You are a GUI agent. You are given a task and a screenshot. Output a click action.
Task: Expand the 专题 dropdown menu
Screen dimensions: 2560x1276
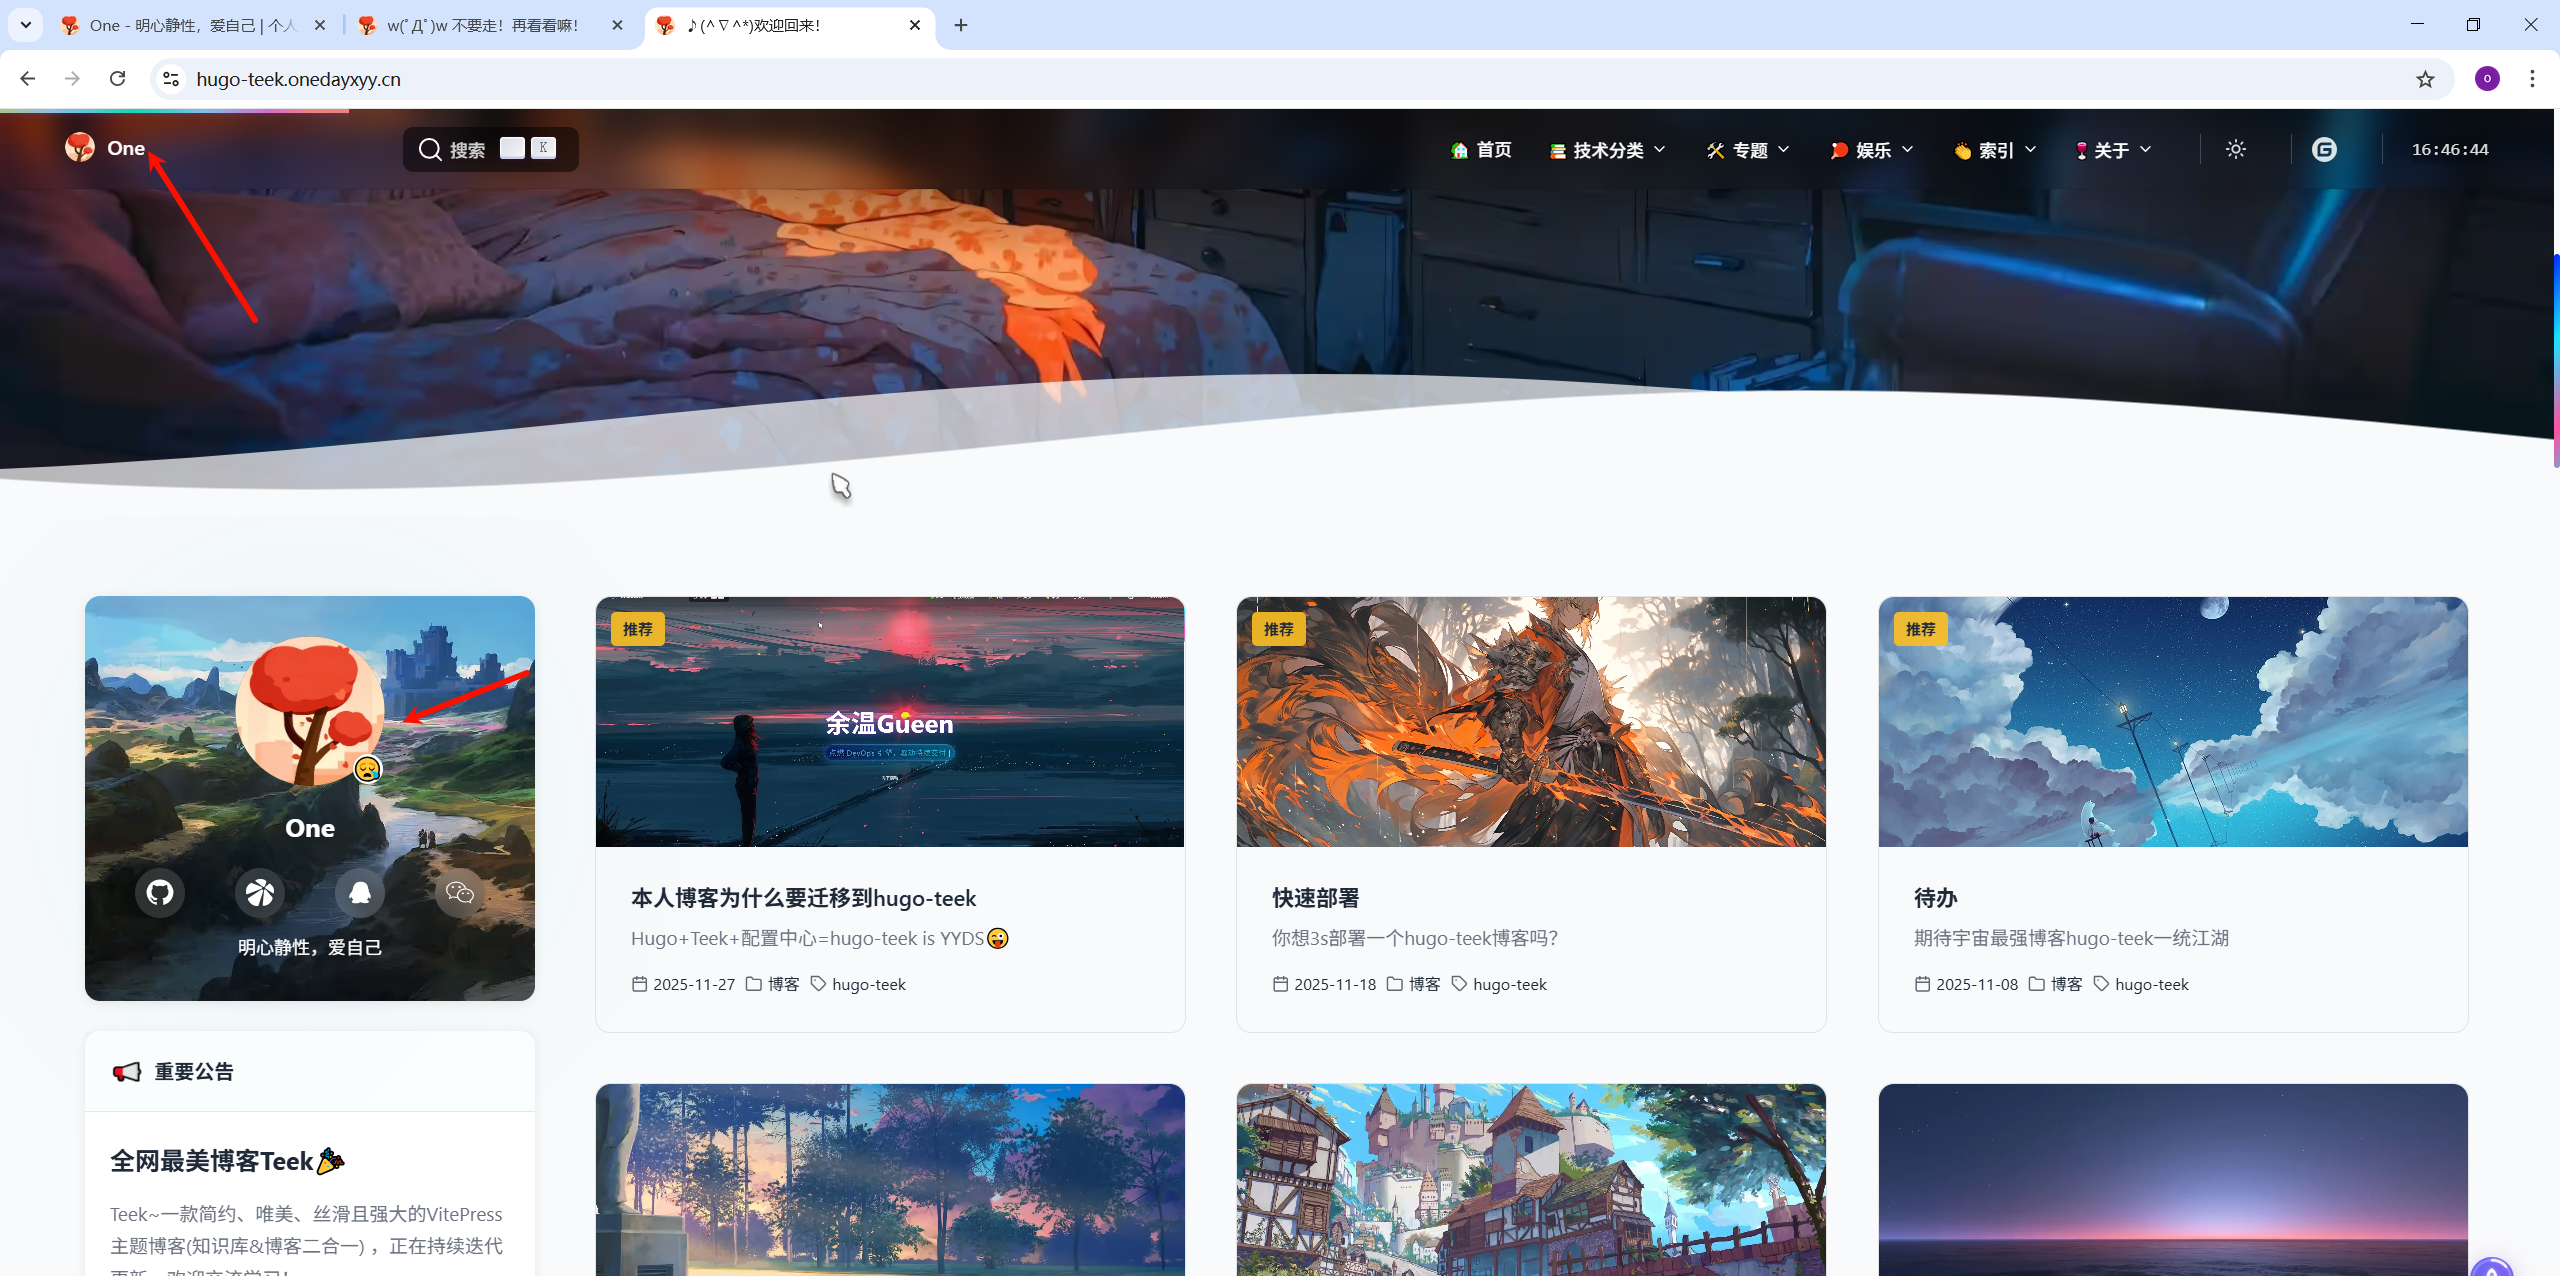tap(1748, 150)
